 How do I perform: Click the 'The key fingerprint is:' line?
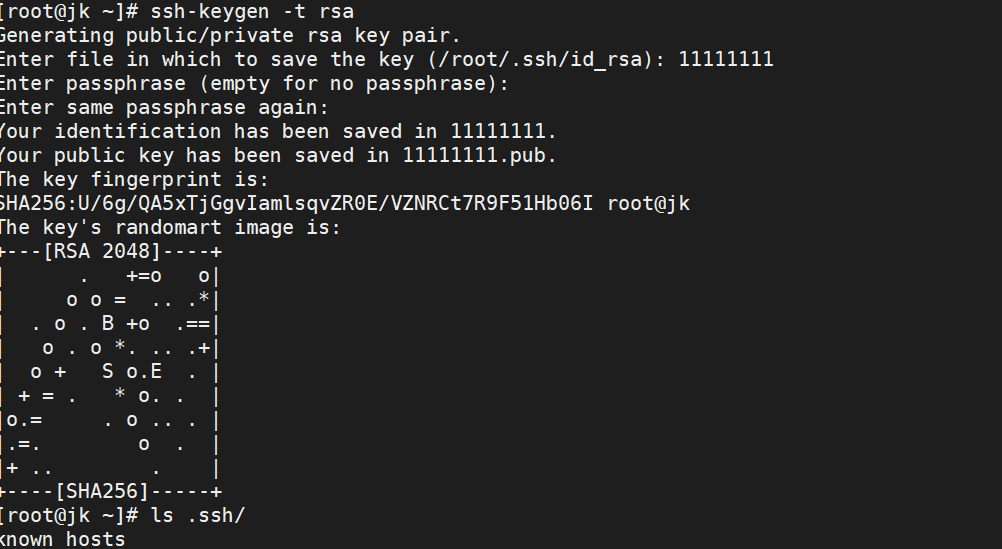point(134,180)
